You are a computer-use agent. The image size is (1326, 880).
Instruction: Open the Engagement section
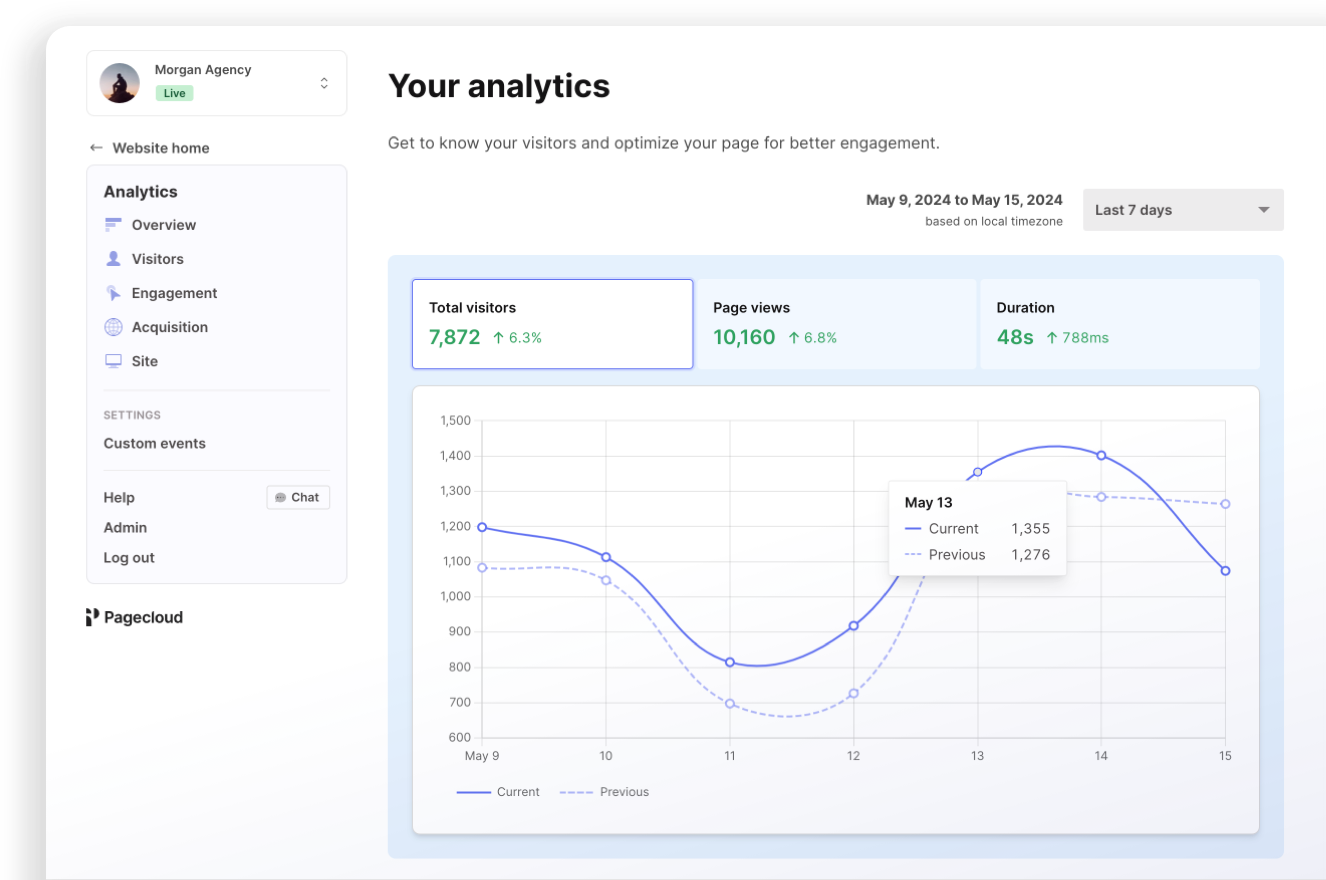pyautogui.click(x=175, y=293)
